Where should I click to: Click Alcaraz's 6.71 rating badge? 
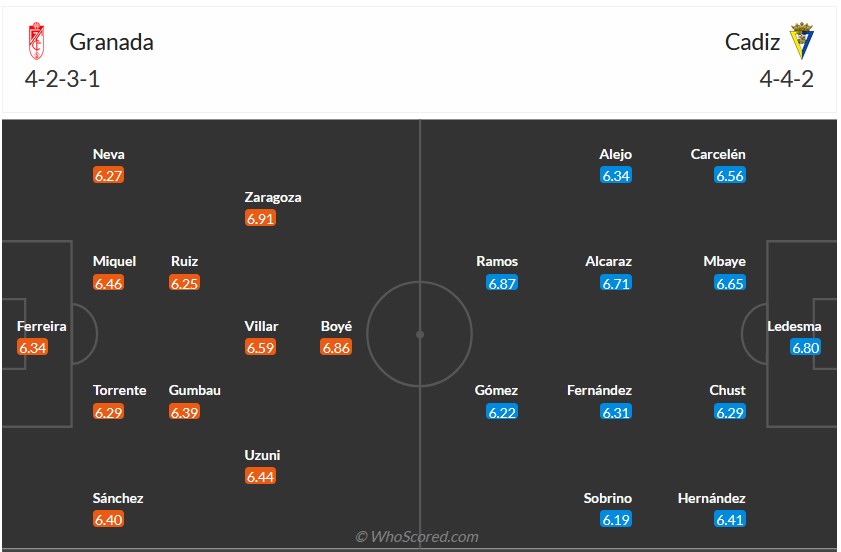616,283
